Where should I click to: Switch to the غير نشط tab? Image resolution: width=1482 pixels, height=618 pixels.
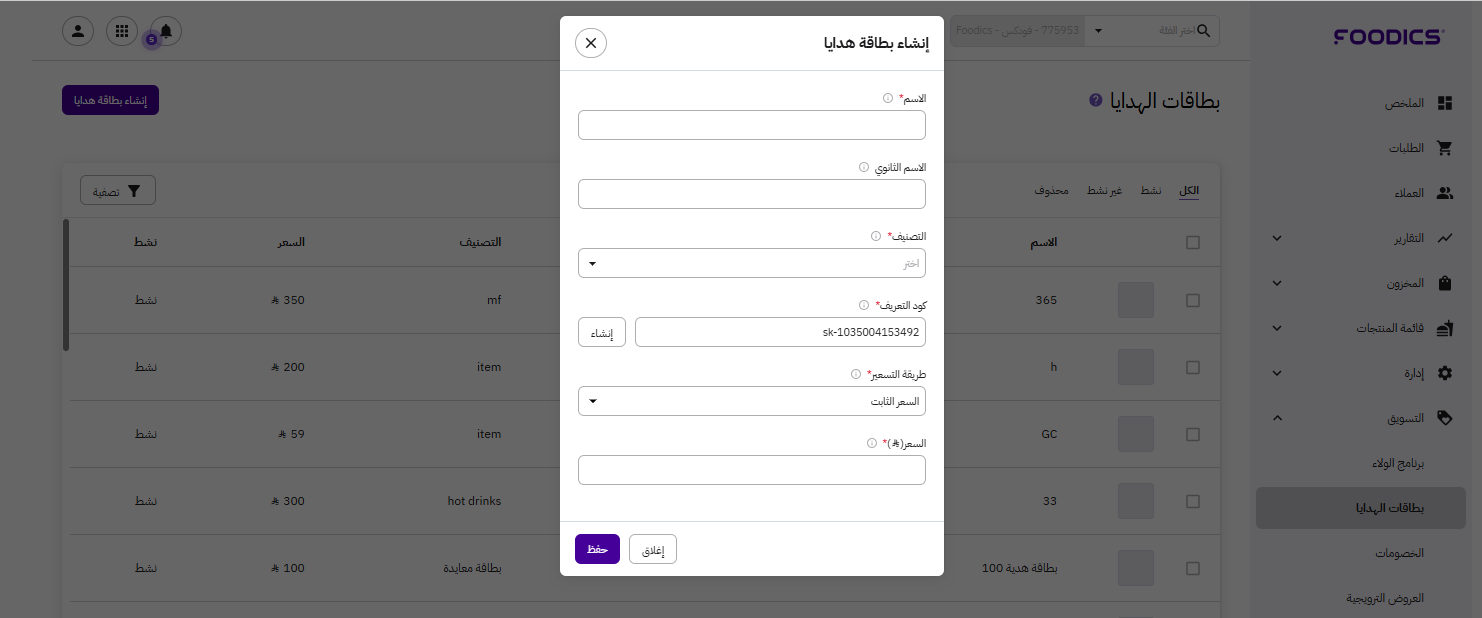[x=1105, y=190]
